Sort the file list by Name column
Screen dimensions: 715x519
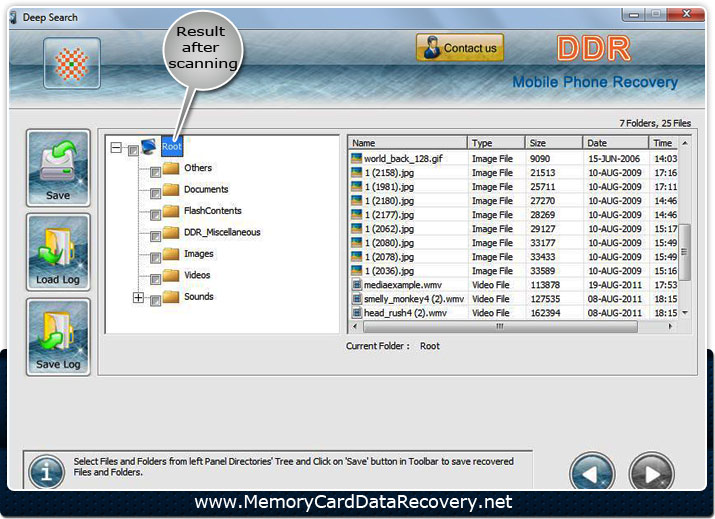click(408, 143)
